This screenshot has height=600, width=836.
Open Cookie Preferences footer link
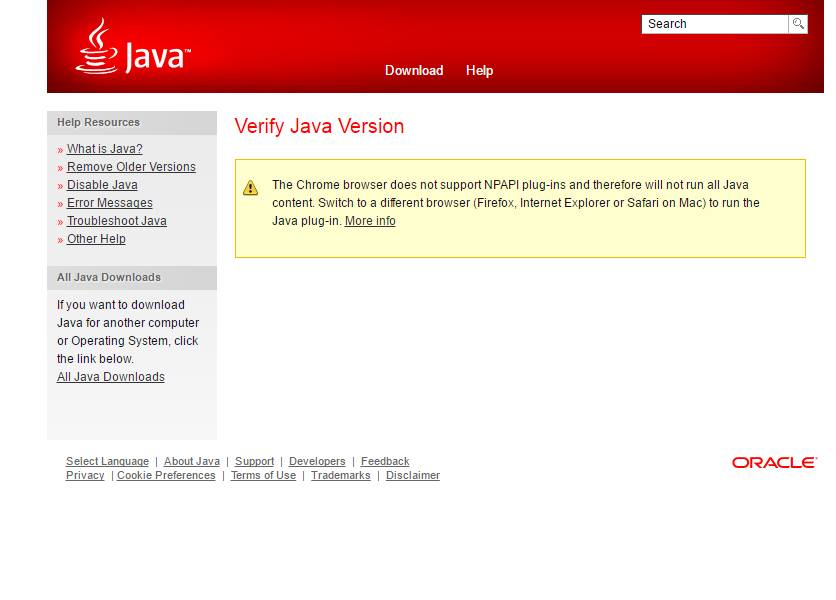pyautogui.click(x=166, y=475)
